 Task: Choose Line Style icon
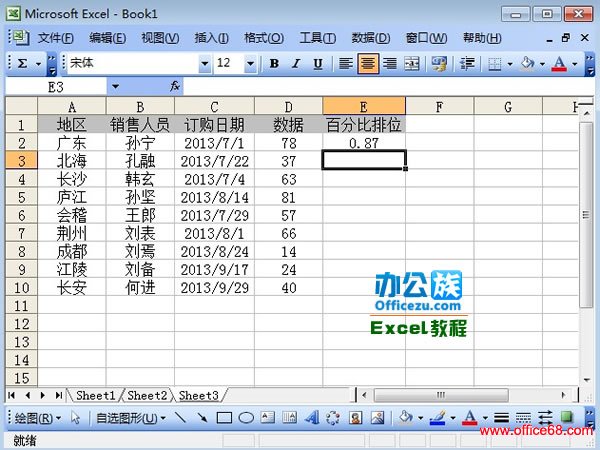coord(501,418)
